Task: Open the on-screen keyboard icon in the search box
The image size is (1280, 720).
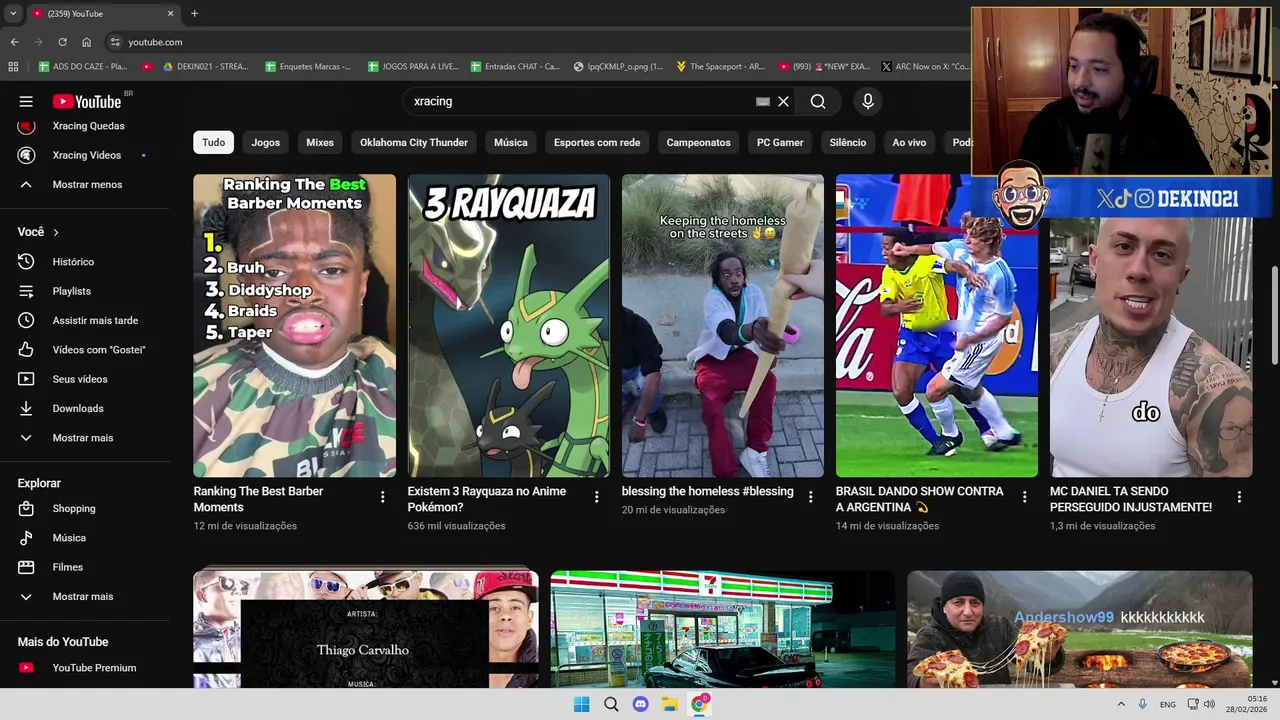Action: [x=763, y=101]
